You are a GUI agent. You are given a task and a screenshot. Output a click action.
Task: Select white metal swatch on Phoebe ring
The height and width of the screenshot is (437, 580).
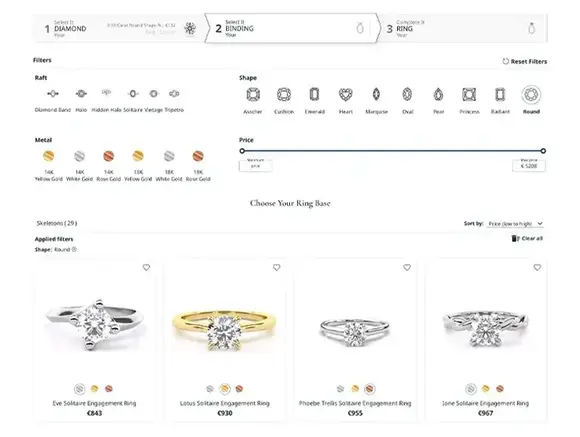click(340, 389)
